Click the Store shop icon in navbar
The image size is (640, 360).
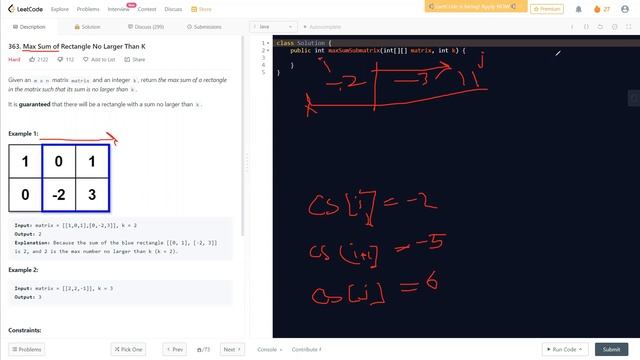pos(194,9)
